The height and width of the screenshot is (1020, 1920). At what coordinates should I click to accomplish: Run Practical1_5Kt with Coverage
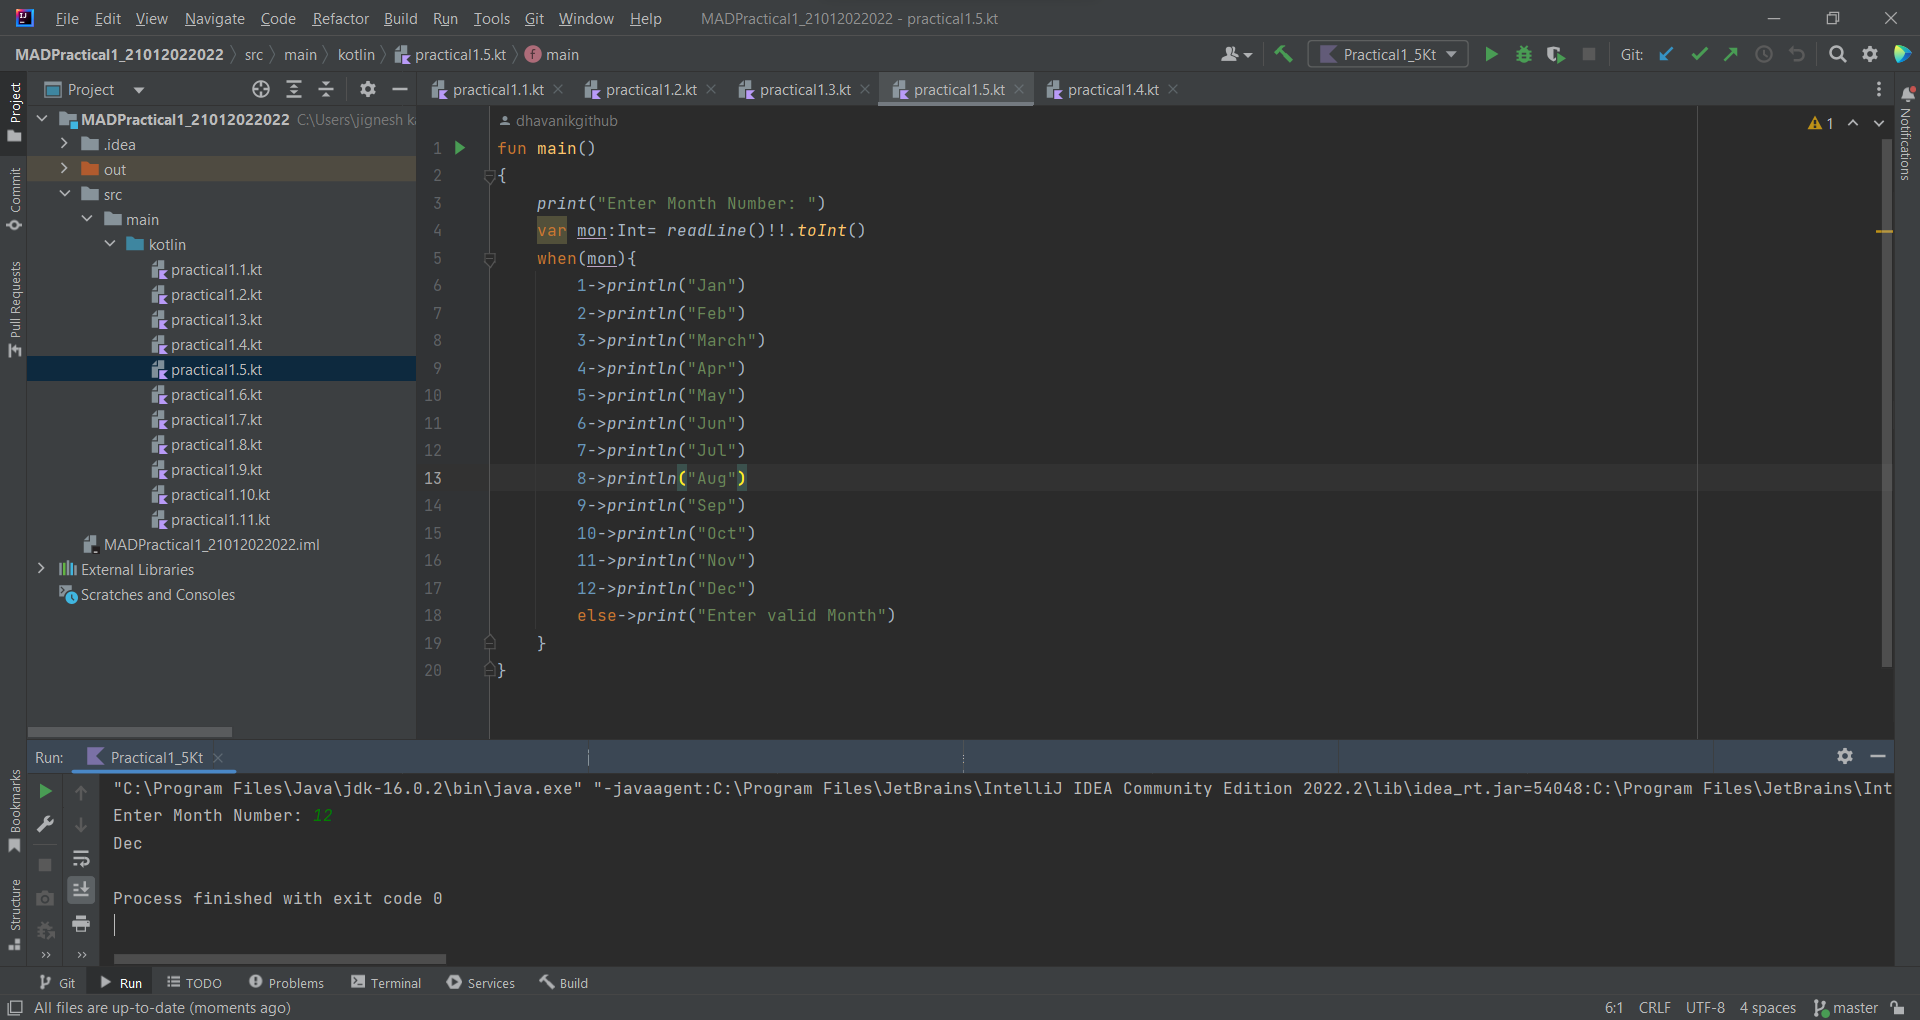click(1557, 54)
